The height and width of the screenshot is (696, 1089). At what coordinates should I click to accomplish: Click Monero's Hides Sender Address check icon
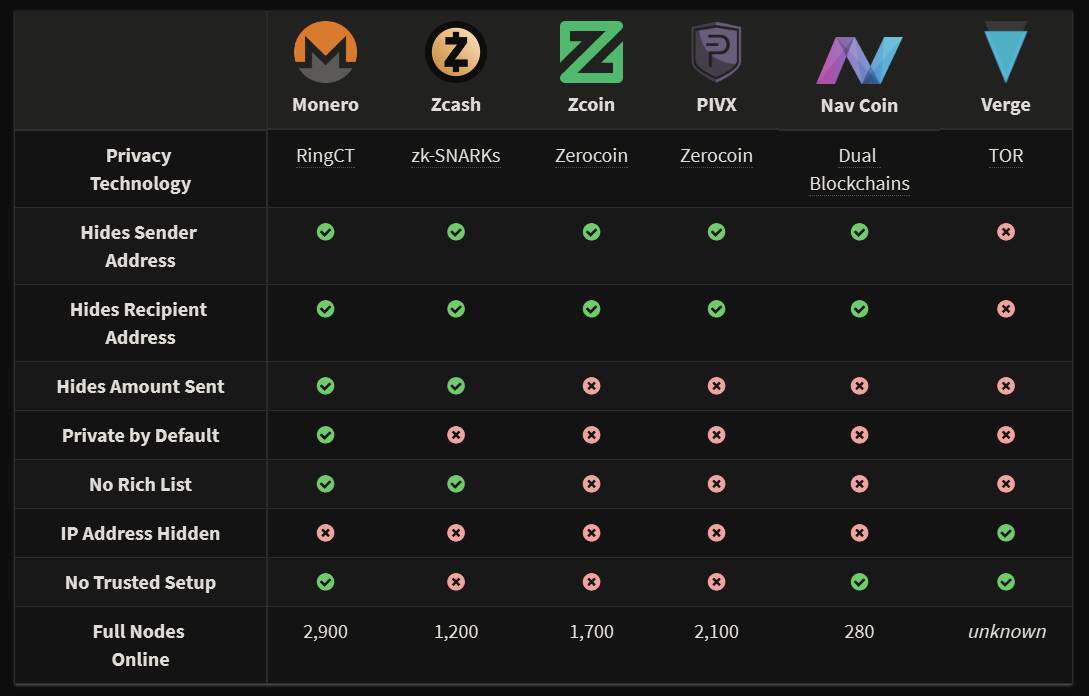pos(325,232)
